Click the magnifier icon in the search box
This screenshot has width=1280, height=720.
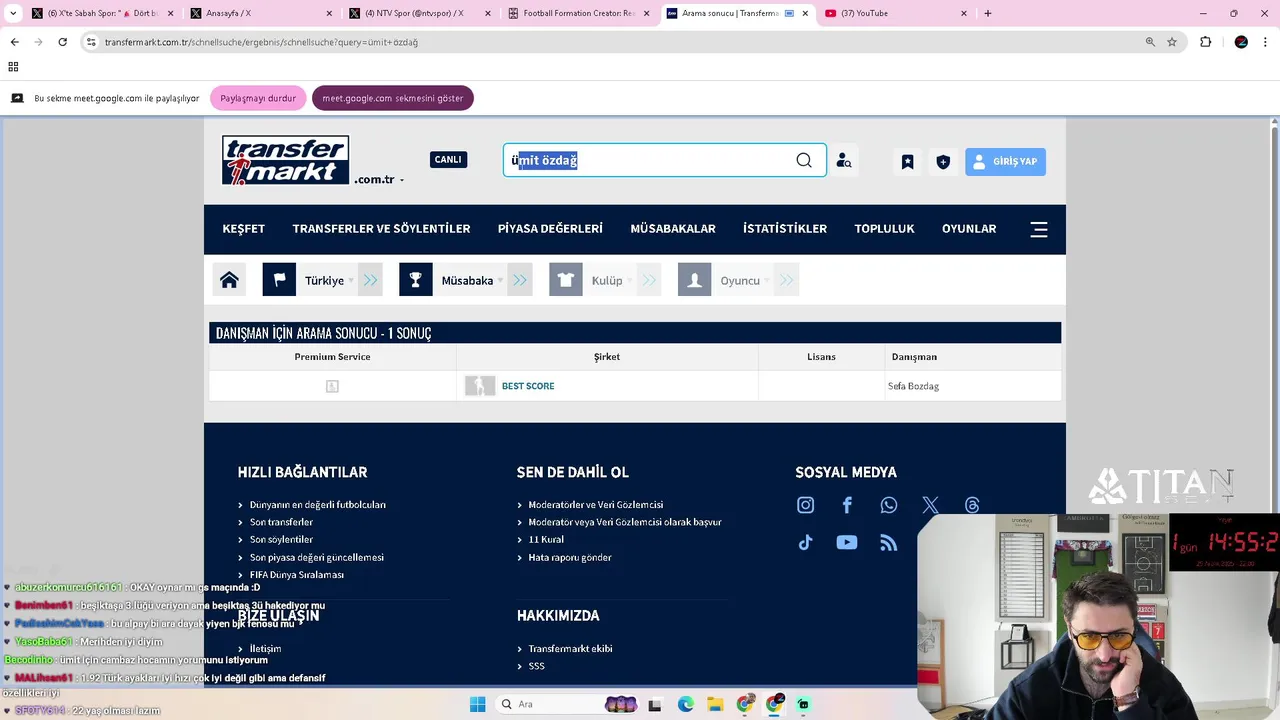804,160
